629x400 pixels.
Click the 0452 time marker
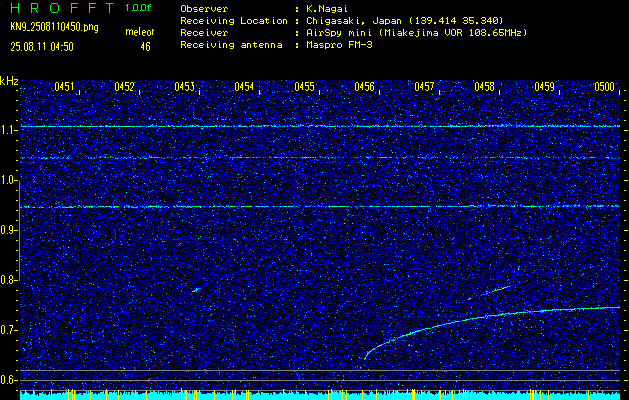click(x=124, y=86)
